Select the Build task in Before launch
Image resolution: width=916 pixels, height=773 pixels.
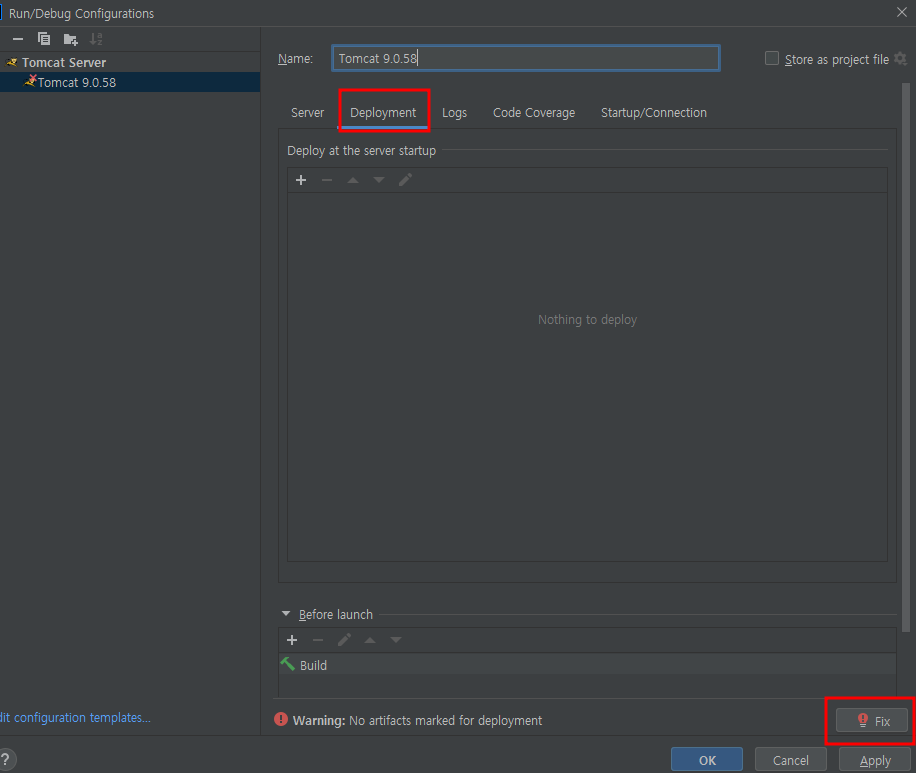[587, 665]
